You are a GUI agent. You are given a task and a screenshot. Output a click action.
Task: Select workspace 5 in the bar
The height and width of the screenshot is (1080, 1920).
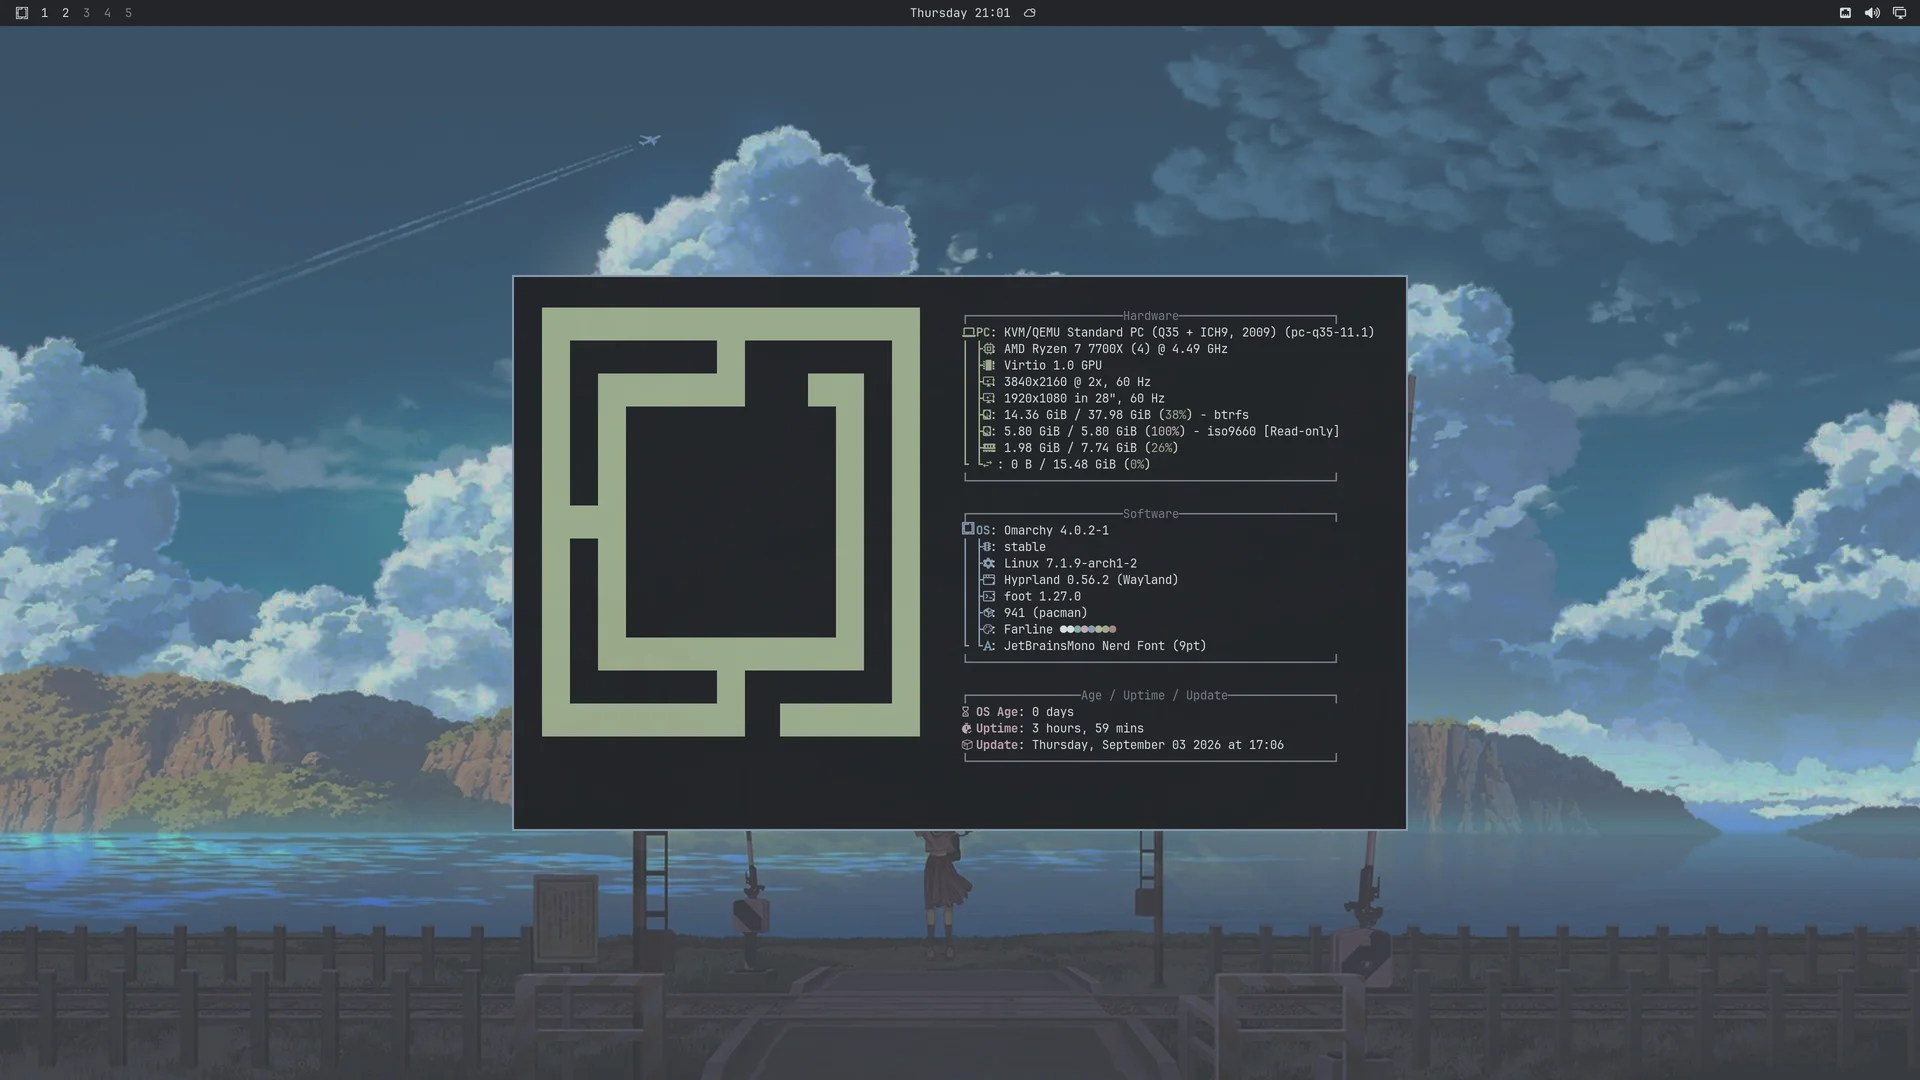coord(128,13)
